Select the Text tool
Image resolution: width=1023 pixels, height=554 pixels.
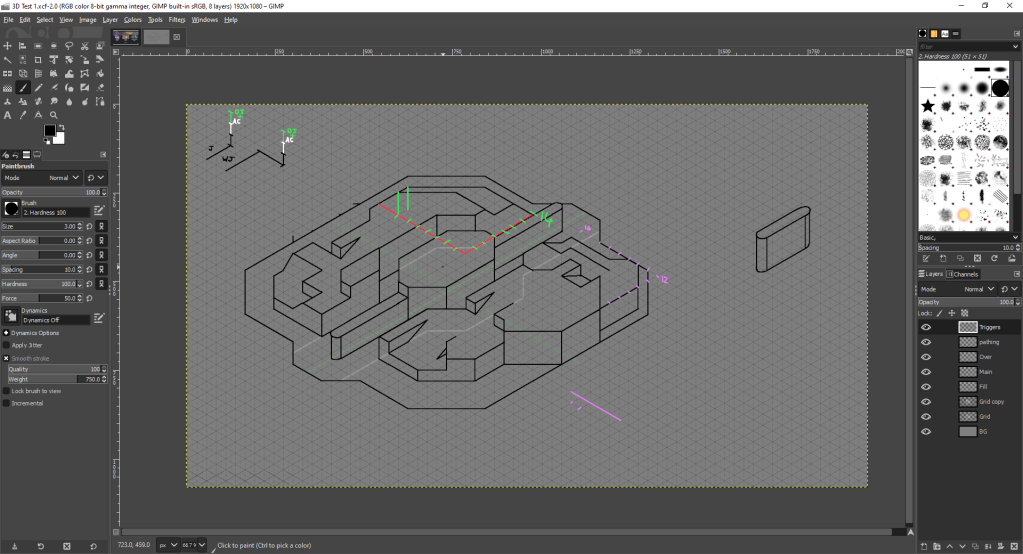click(7, 115)
